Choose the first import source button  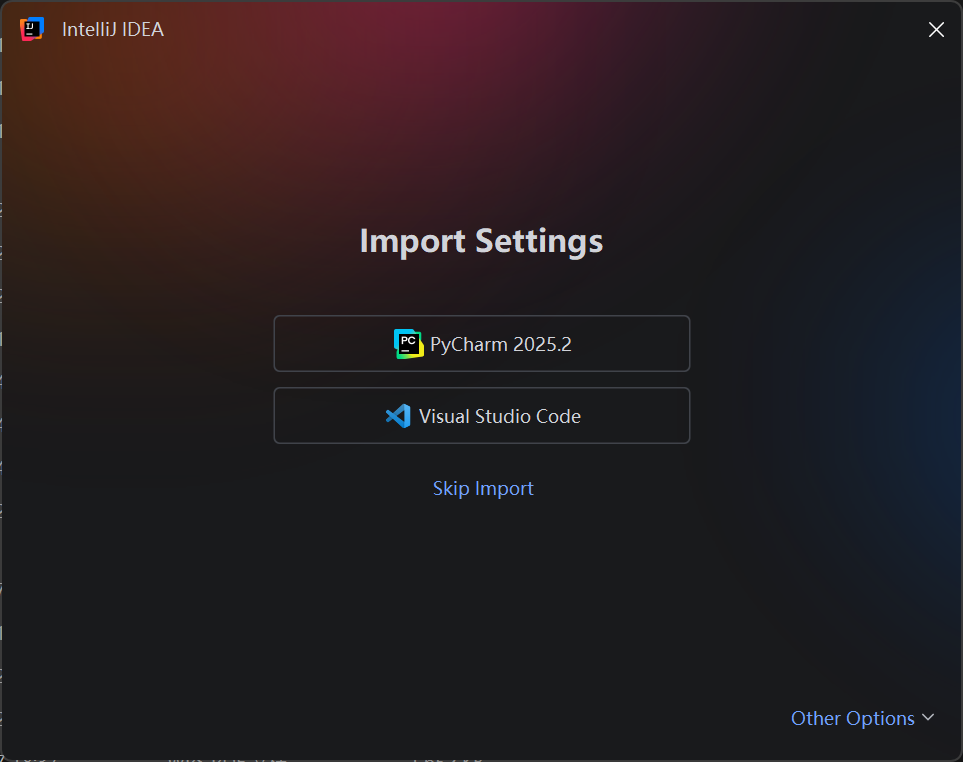coord(482,343)
